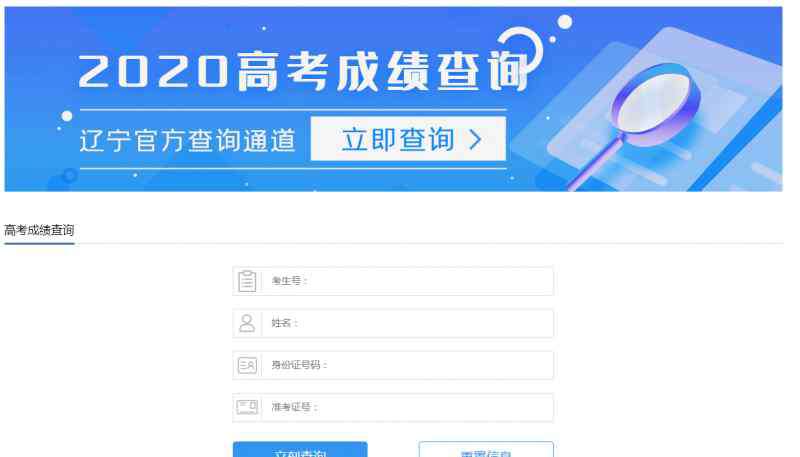The width and height of the screenshot is (800, 457).
Task: Click the 姓名 field label
Action: click(x=284, y=322)
